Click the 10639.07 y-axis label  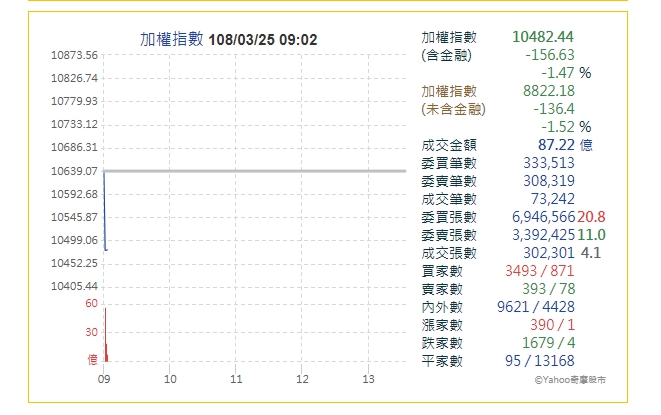[x=74, y=171]
